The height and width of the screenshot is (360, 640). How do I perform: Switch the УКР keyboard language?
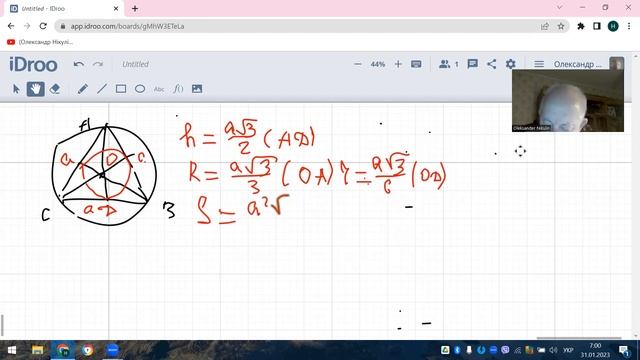coord(568,350)
